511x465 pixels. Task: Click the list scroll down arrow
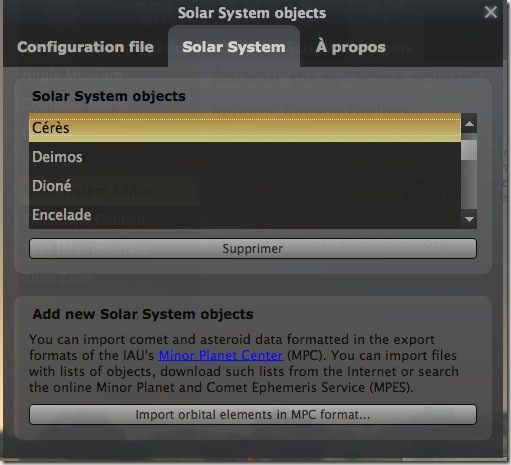[x=469, y=219]
